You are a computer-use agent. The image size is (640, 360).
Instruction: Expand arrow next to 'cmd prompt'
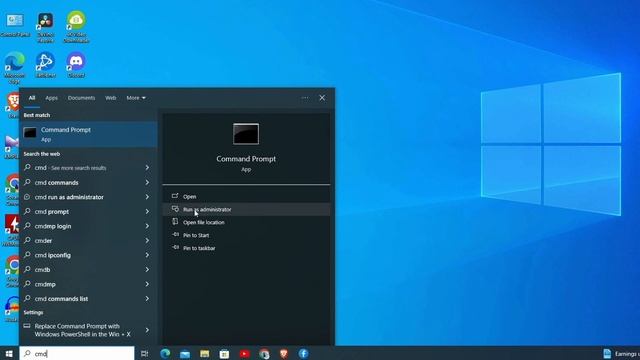147,211
